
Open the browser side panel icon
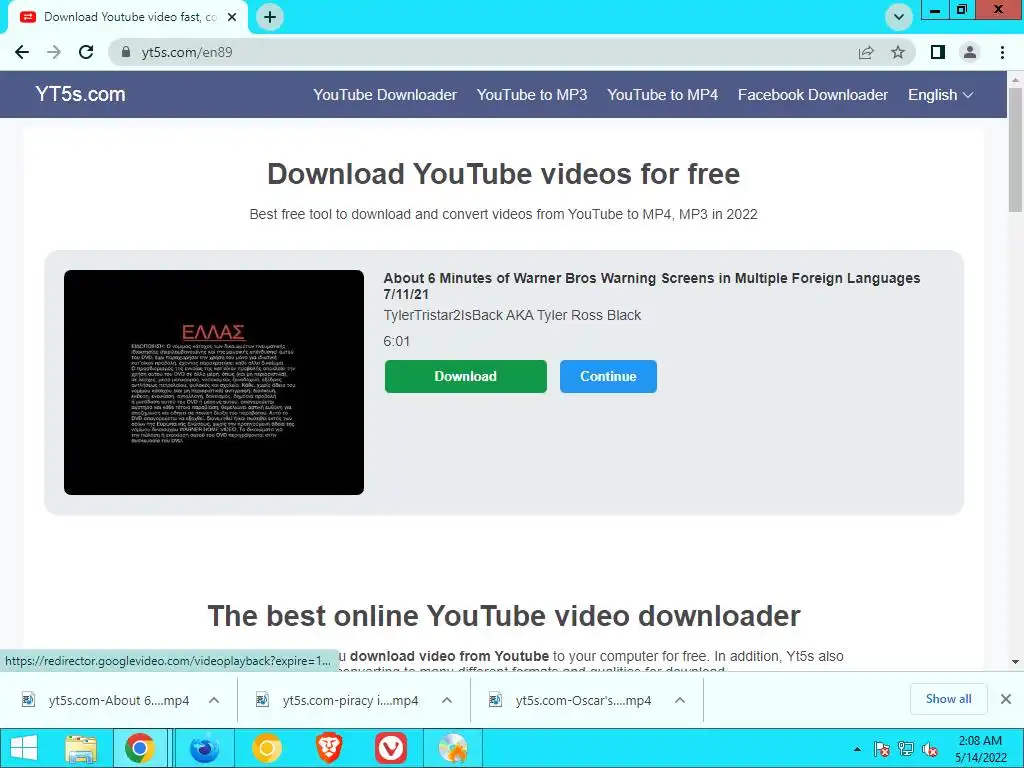(938, 52)
